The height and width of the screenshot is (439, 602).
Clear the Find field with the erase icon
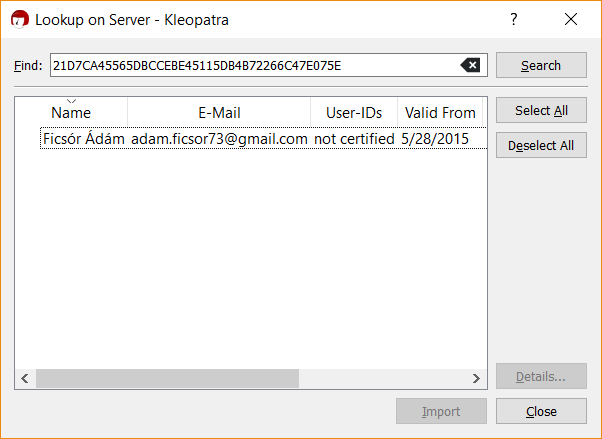pyautogui.click(x=470, y=66)
